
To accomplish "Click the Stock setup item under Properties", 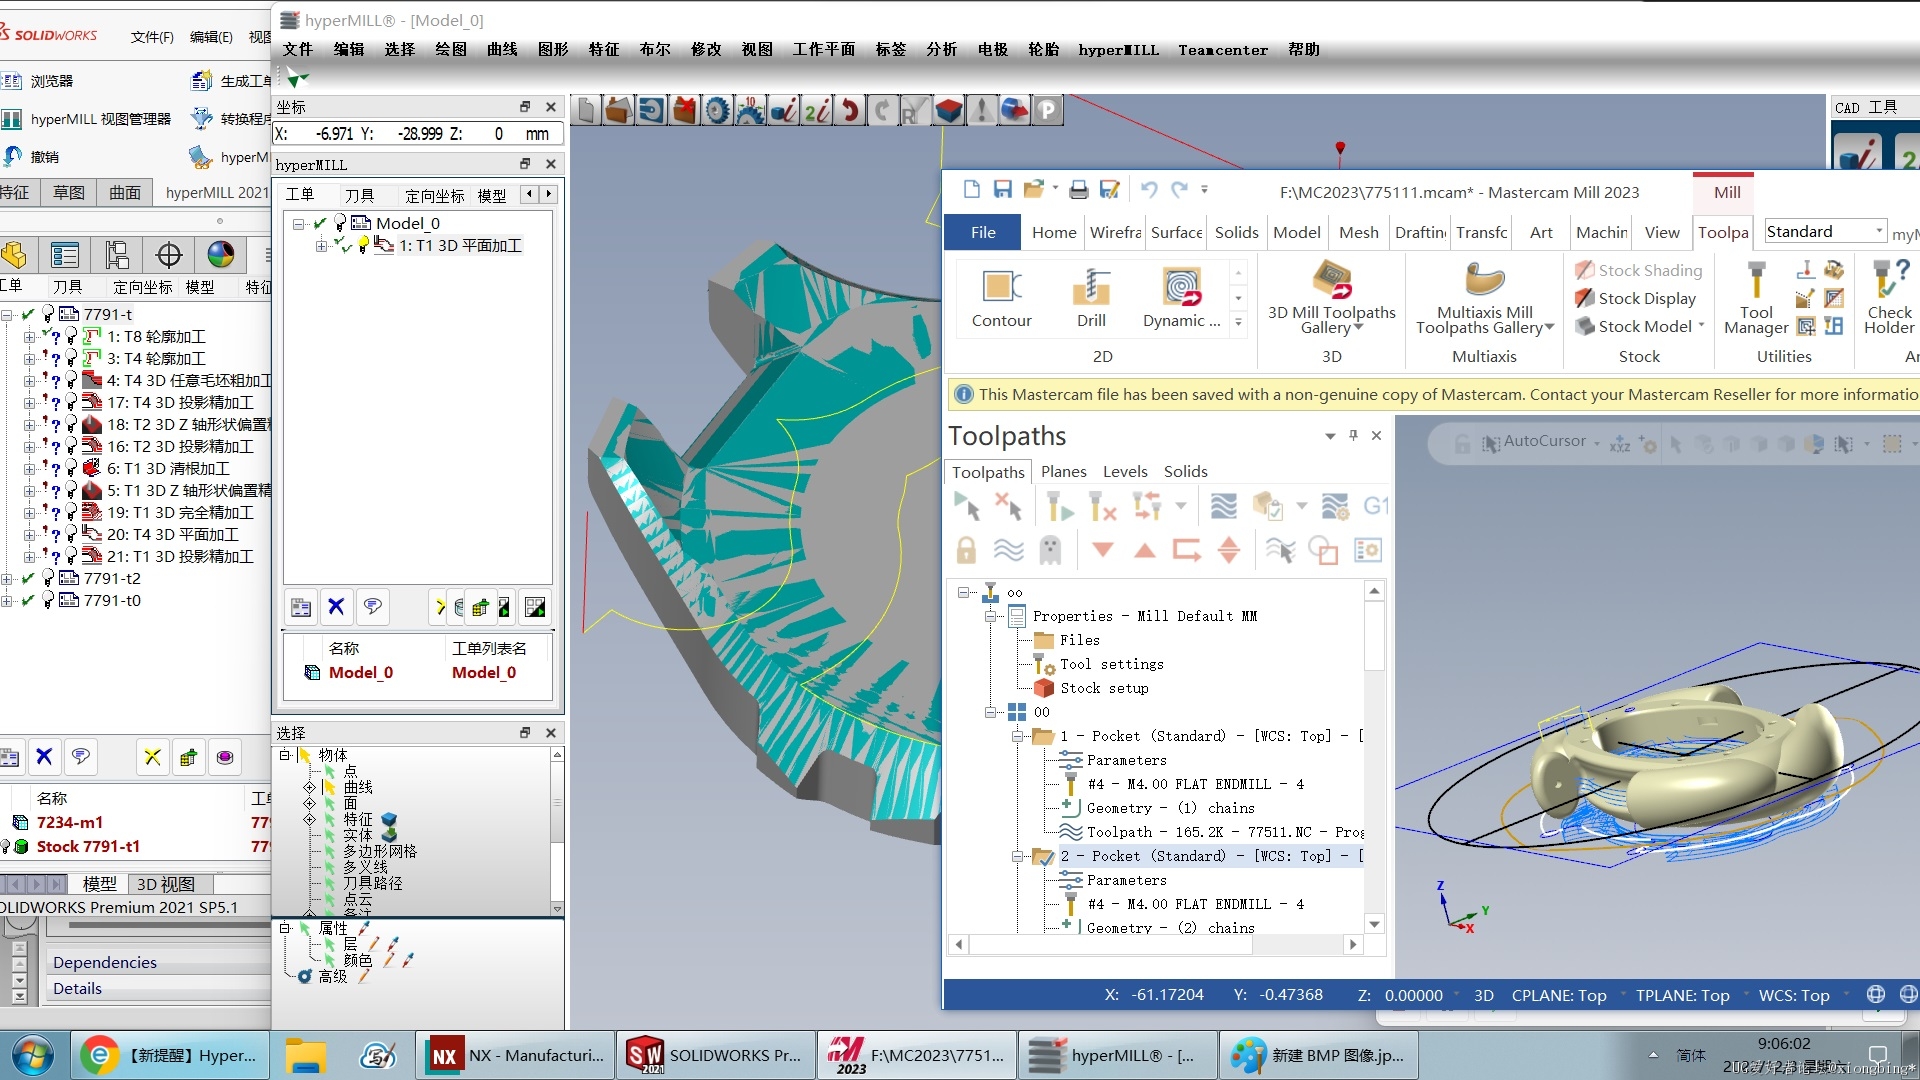I will (1105, 687).
